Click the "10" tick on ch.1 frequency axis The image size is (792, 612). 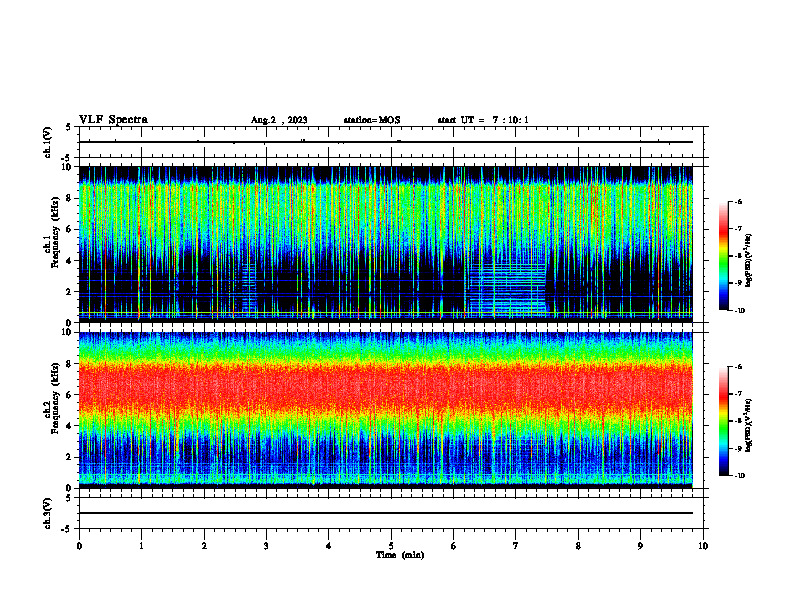click(x=67, y=167)
